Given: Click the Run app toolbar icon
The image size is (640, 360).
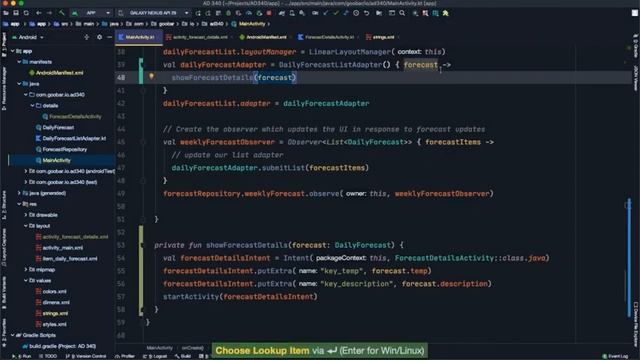Looking at the screenshot, I should tap(198, 13).
